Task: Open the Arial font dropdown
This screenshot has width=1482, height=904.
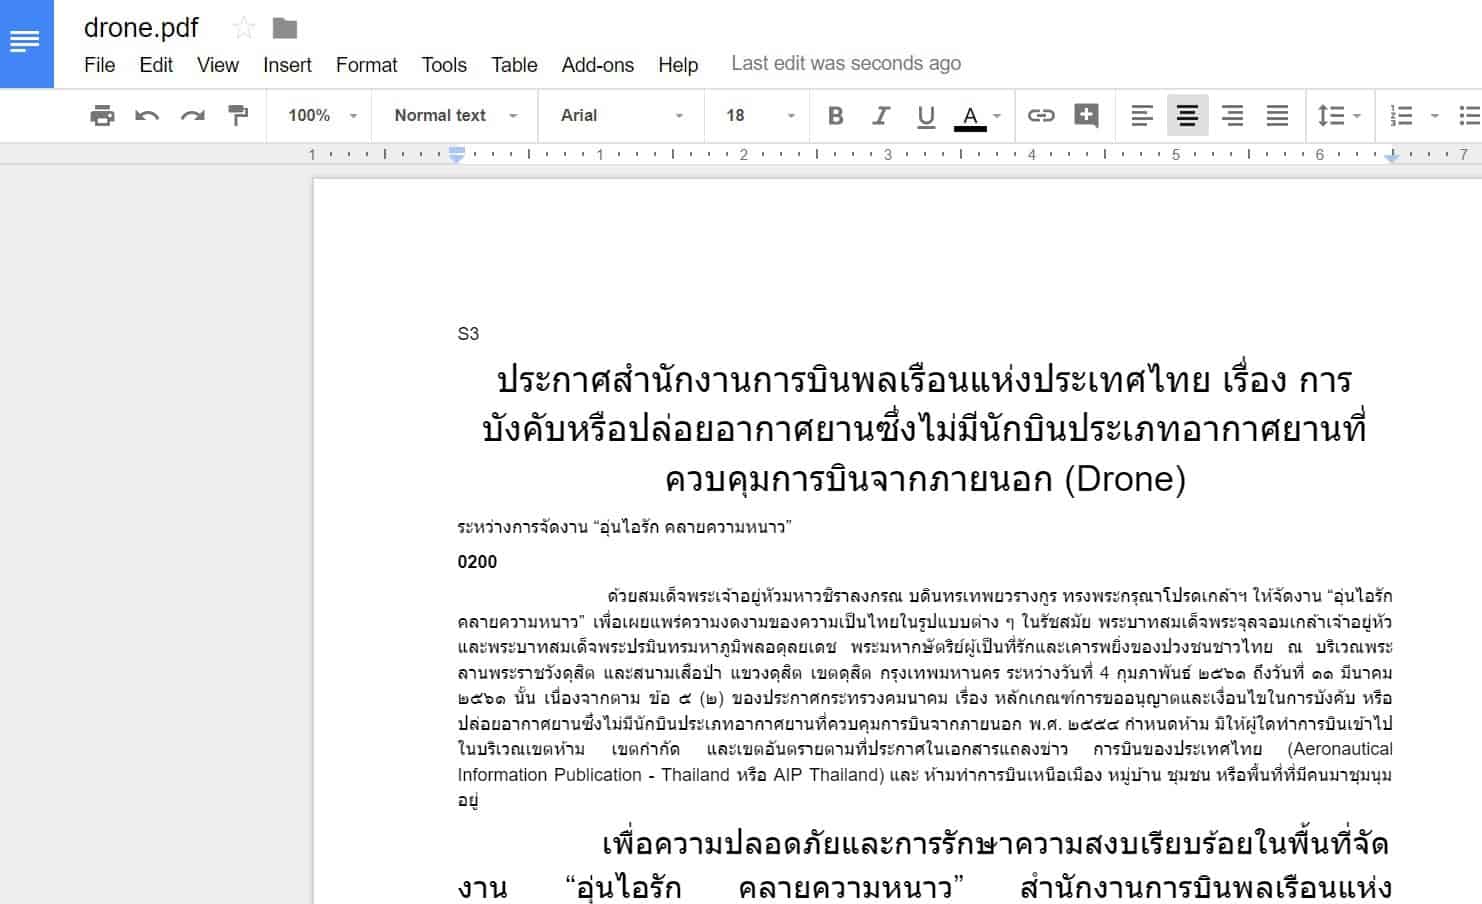Action: (x=621, y=116)
